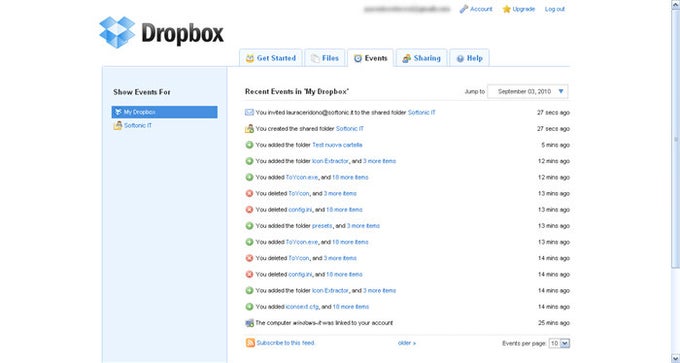Image resolution: width=680 pixels, height=363 pixels.
Task: Click green plus icon of Icon Extractor, 14 mins ago
Action: click(249, 291)
